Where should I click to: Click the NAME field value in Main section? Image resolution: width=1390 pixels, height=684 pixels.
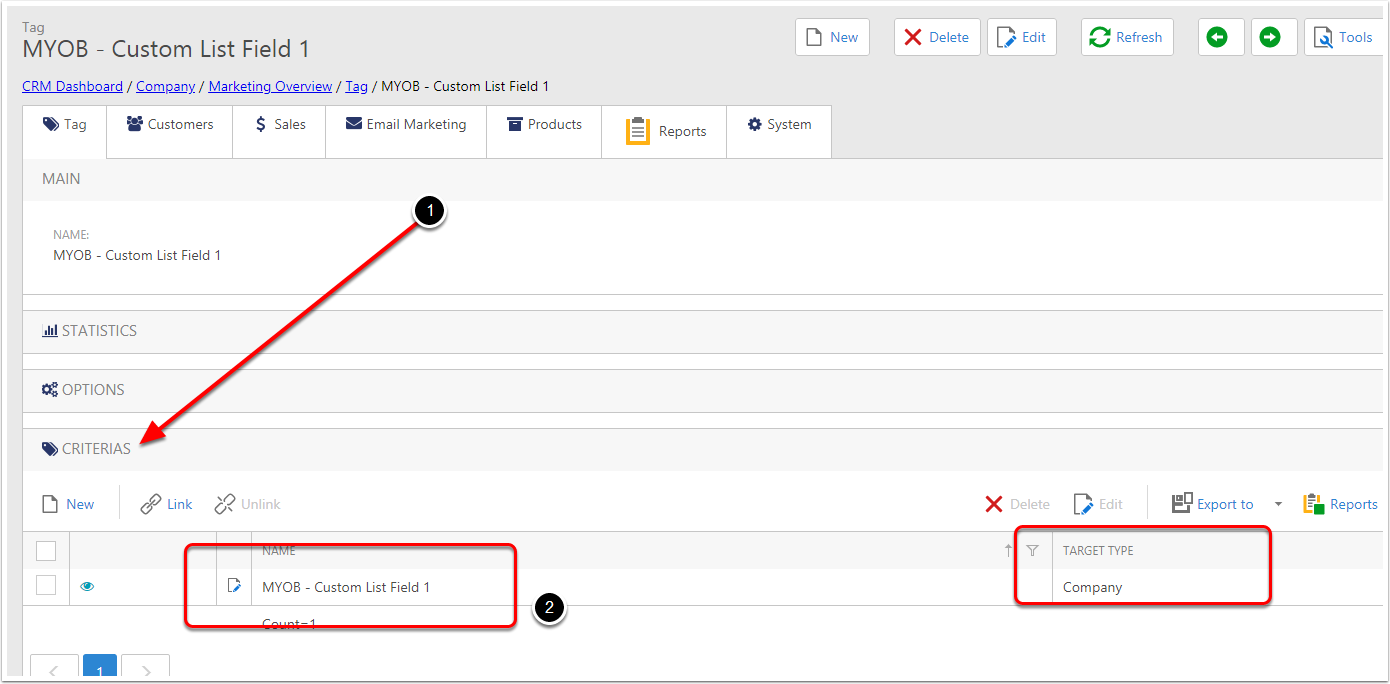tap(137, 255)
